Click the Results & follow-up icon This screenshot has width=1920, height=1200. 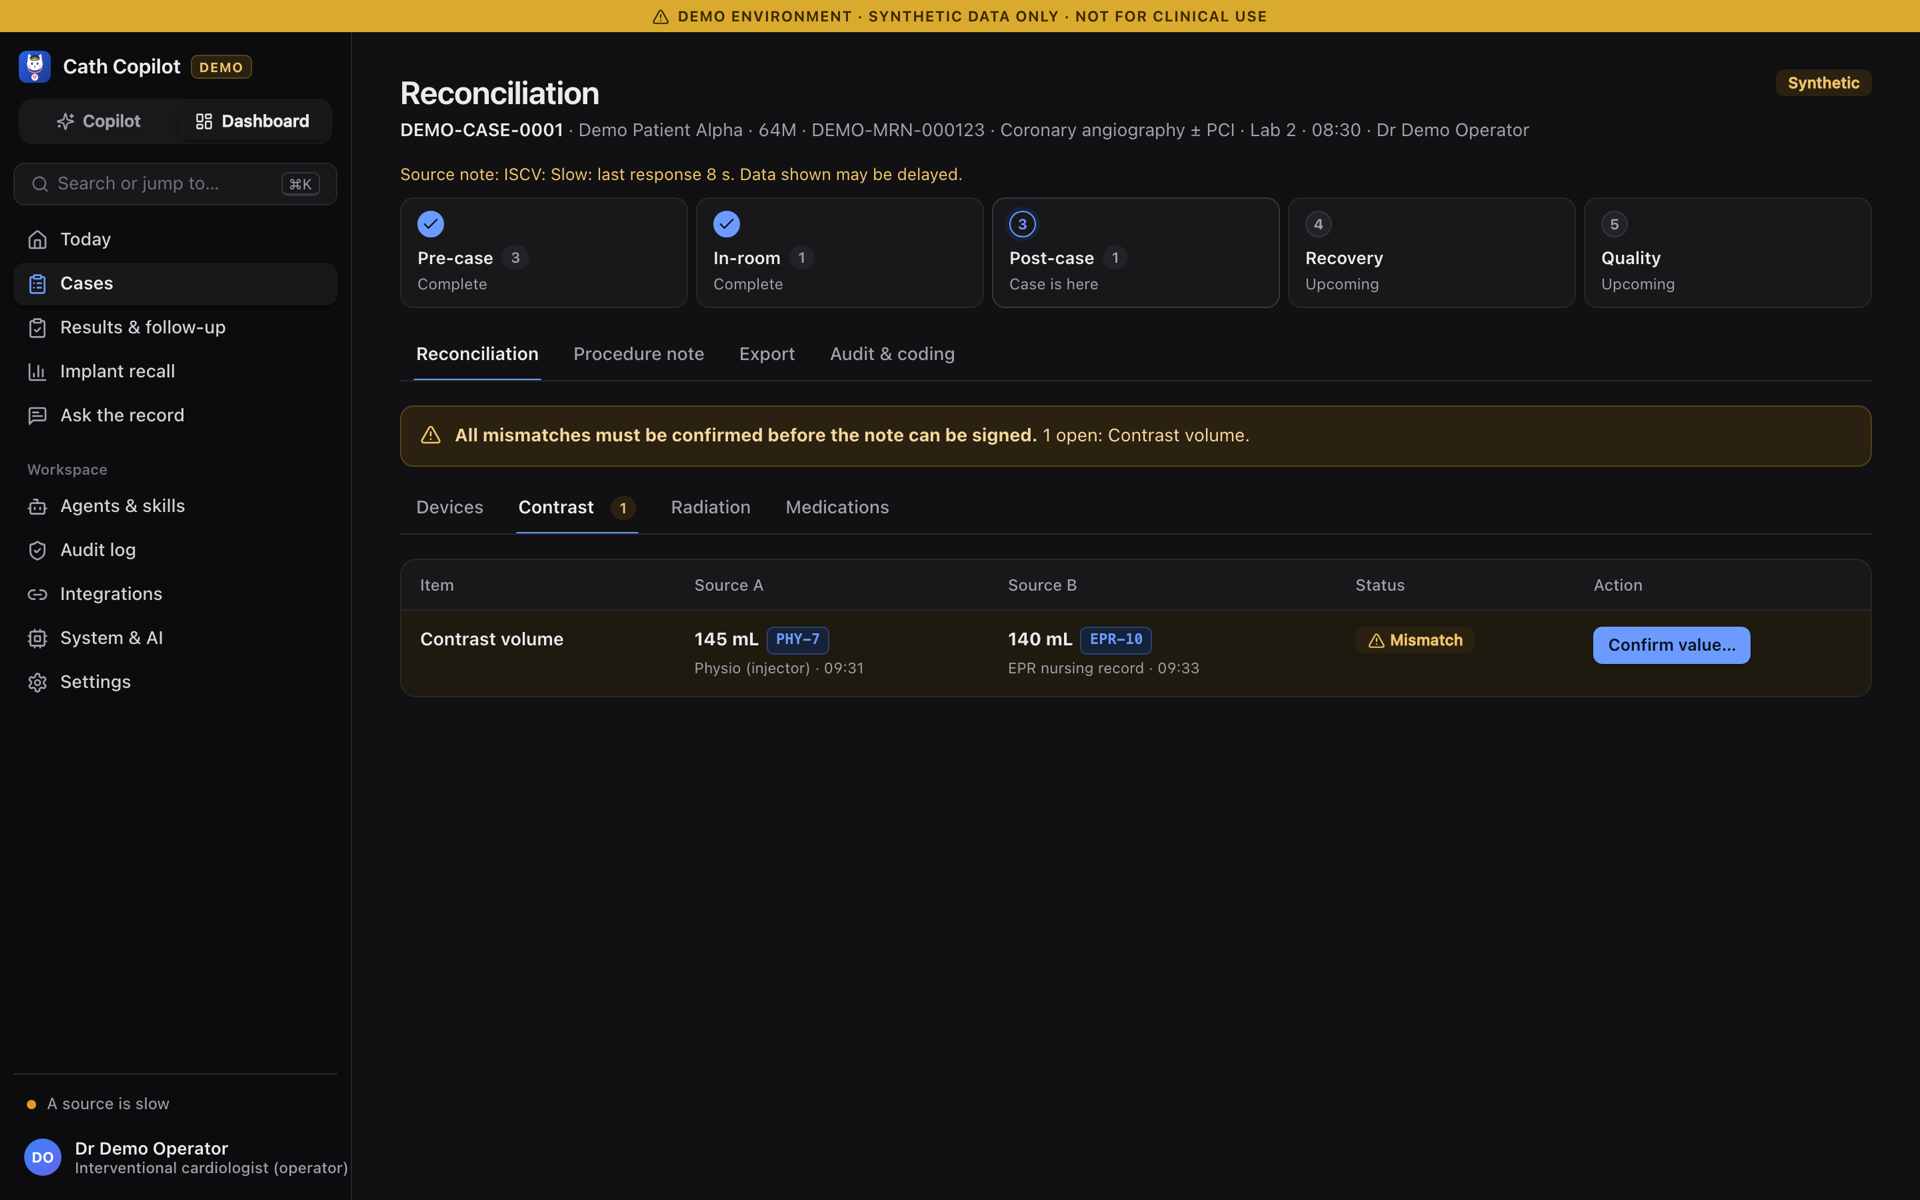[37, 328]
